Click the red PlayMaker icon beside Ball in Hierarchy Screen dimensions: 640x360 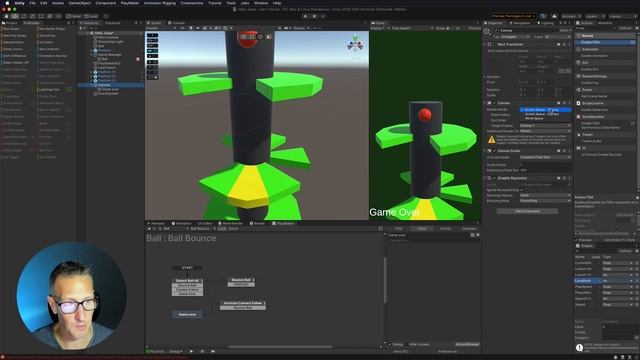click(x=138, y=59)
